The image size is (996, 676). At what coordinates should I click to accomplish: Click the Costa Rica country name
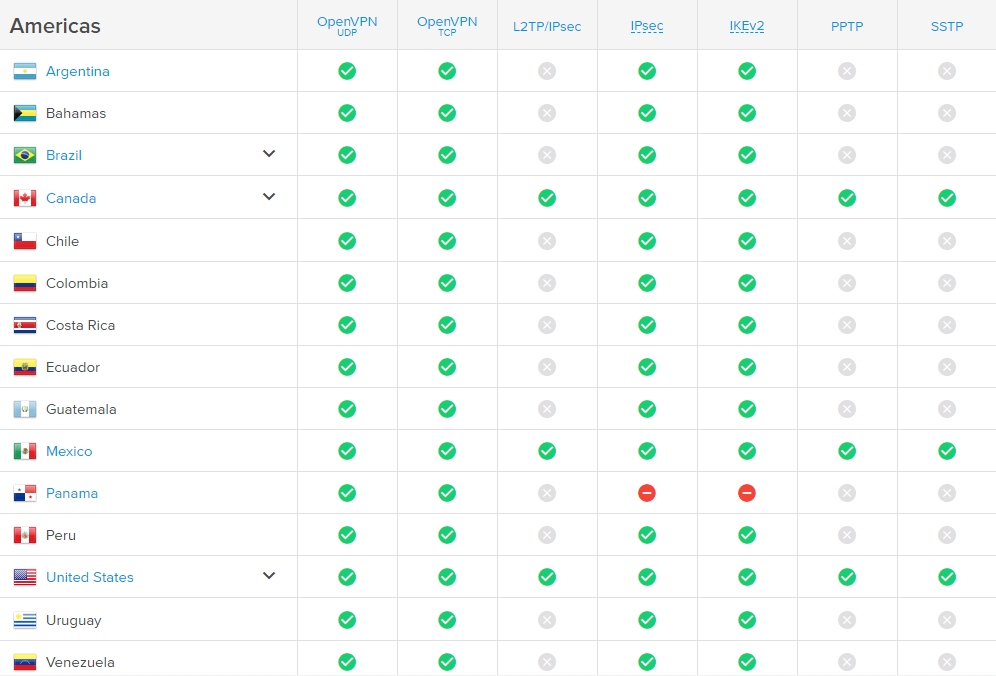coord(80,325)
